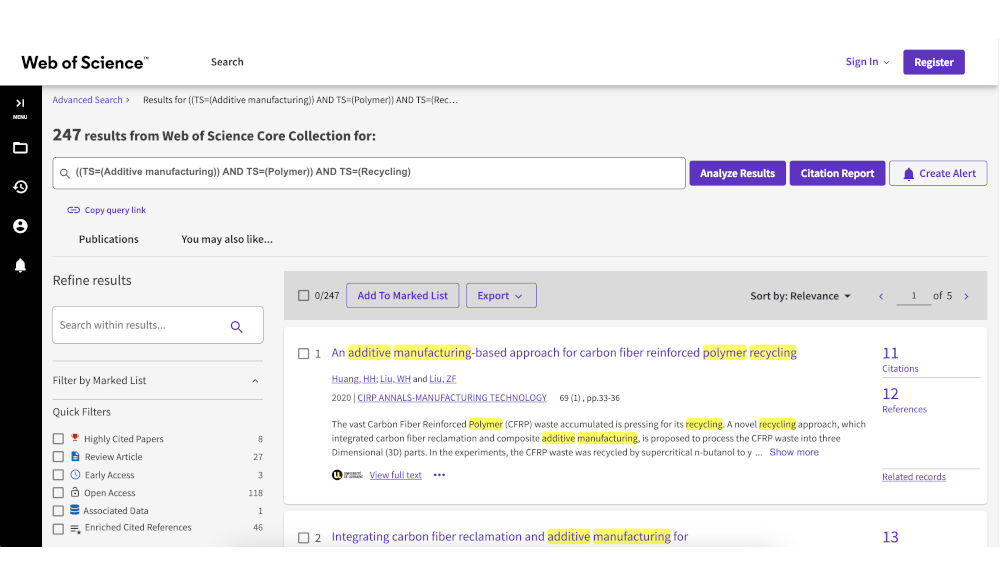Select the Publications tab

coord(109,240)
